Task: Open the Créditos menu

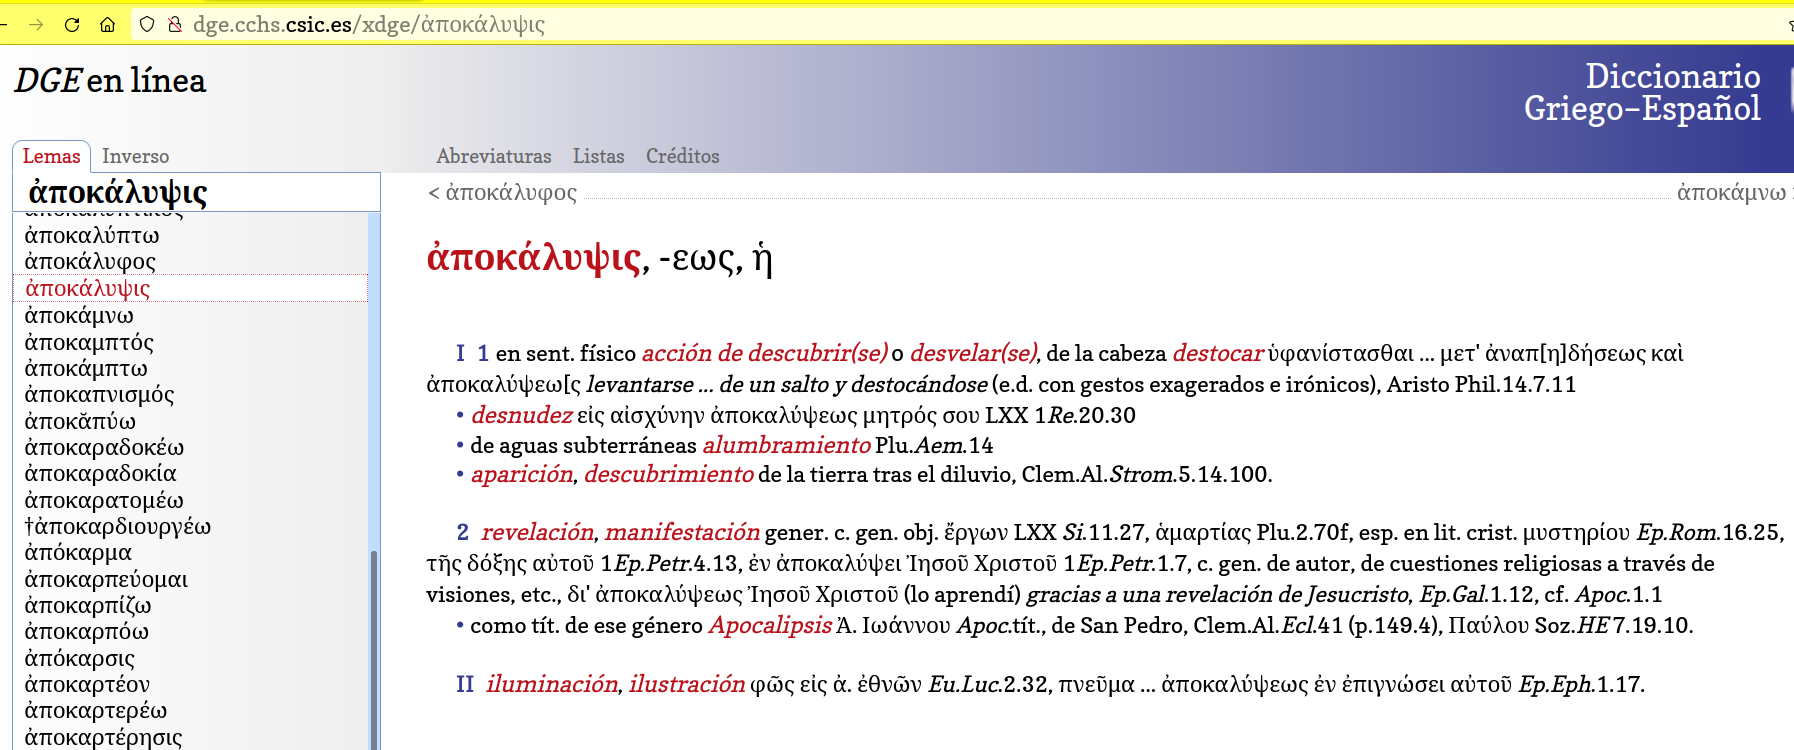Action: [x=682, y=156]
